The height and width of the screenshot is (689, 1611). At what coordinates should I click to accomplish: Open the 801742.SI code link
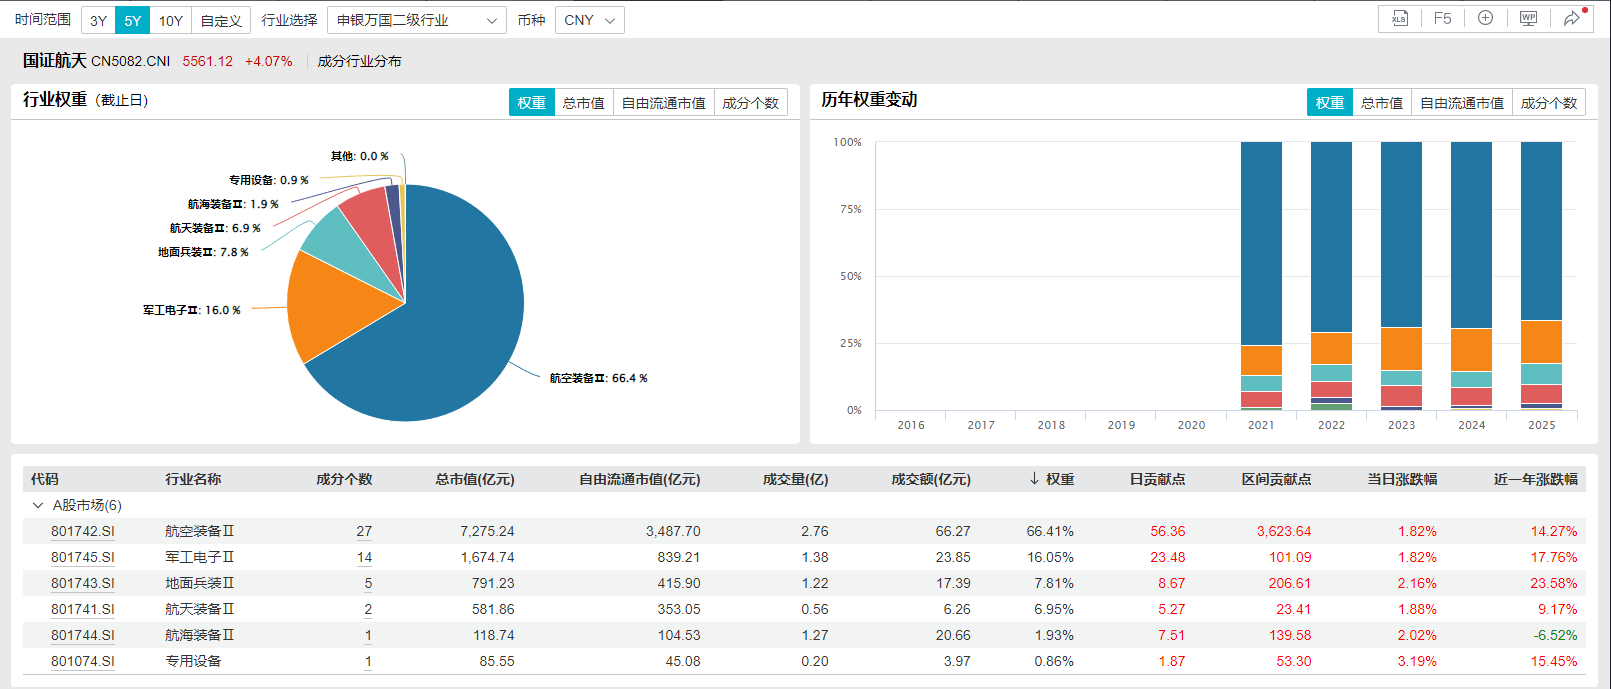(83, 531)
